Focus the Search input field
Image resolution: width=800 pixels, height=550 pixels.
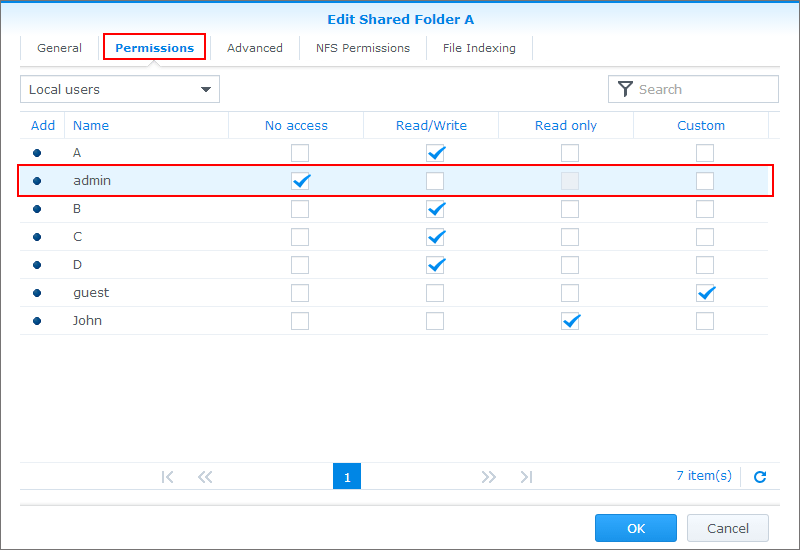693,89
